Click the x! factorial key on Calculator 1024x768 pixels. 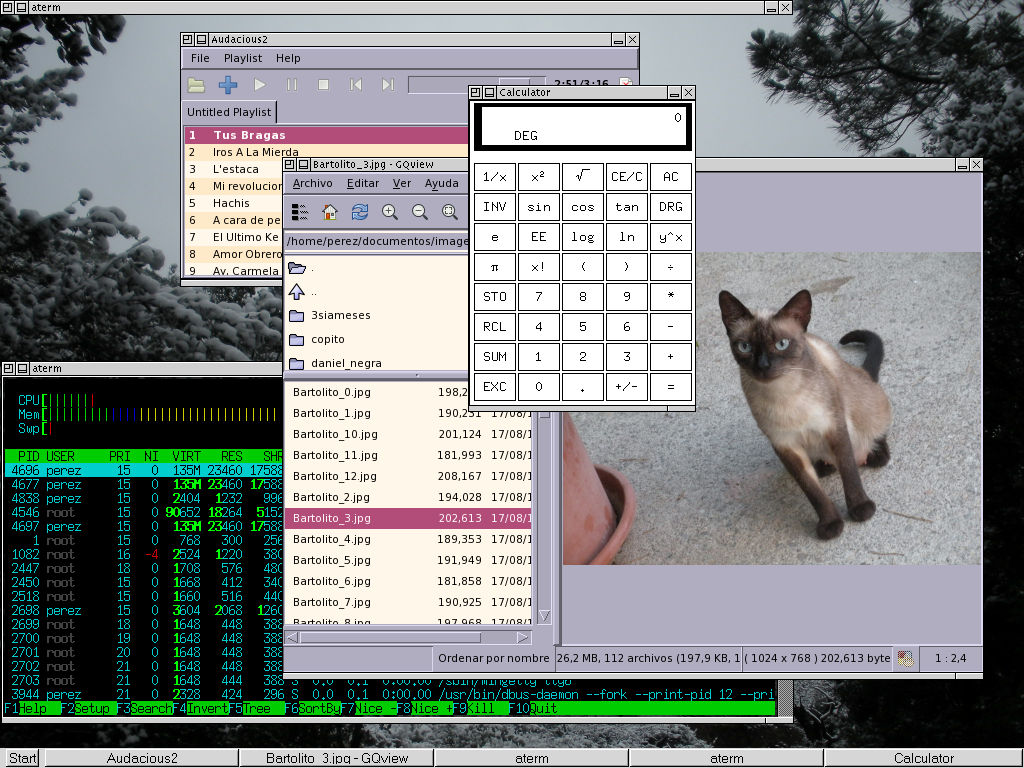539,267
